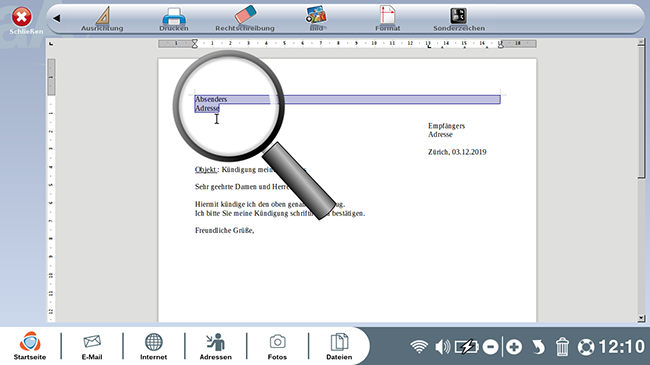Go to Startseite home
This screenshot has width=650, height=365.
tap(30, 346)
